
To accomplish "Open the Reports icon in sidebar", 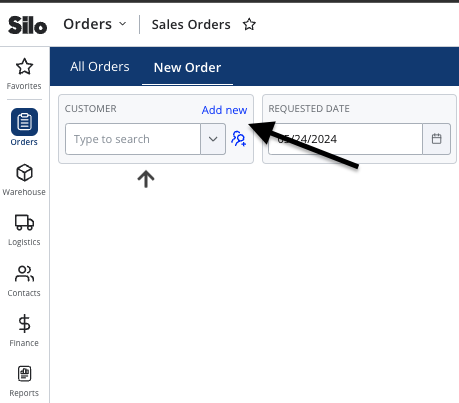I will [x=24, y=373].
